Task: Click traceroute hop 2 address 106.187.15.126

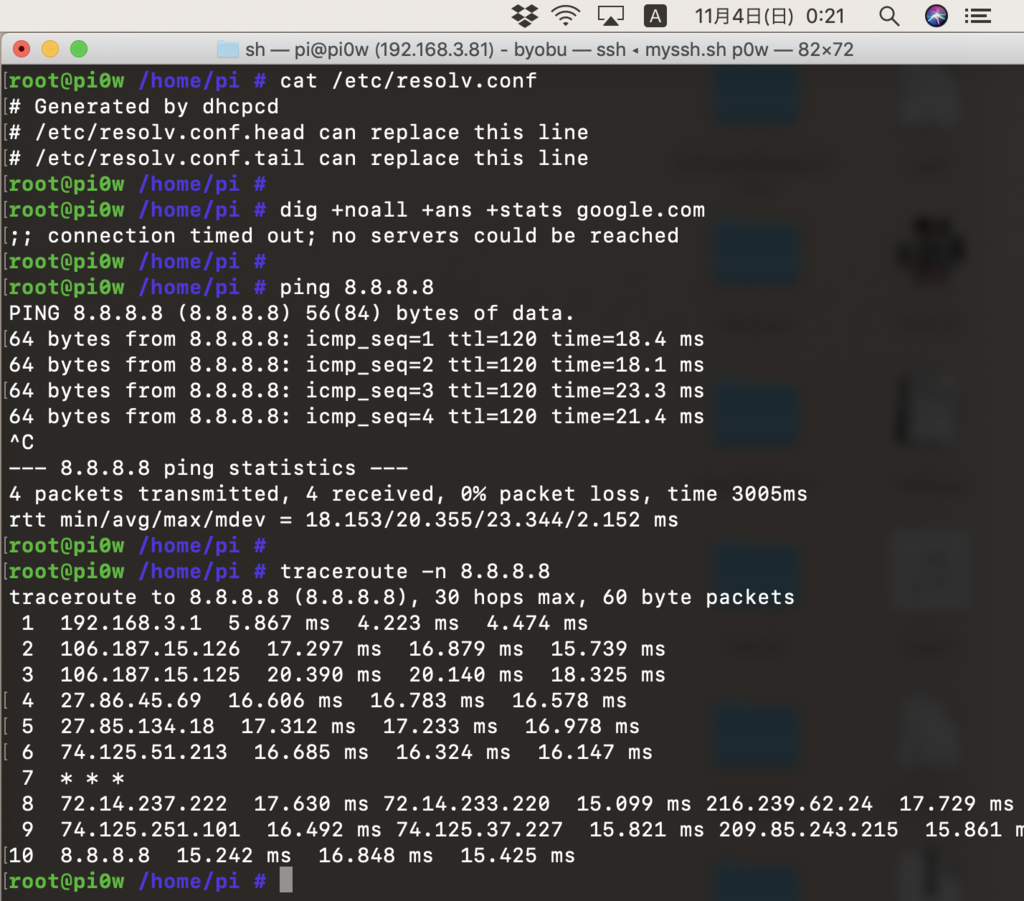Action: (x=150, y=649)
